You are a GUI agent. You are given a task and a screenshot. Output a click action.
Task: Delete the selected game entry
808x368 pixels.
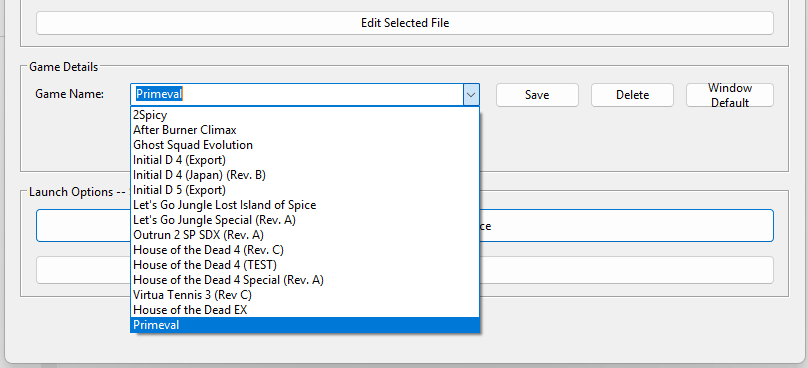coord(632,95)
